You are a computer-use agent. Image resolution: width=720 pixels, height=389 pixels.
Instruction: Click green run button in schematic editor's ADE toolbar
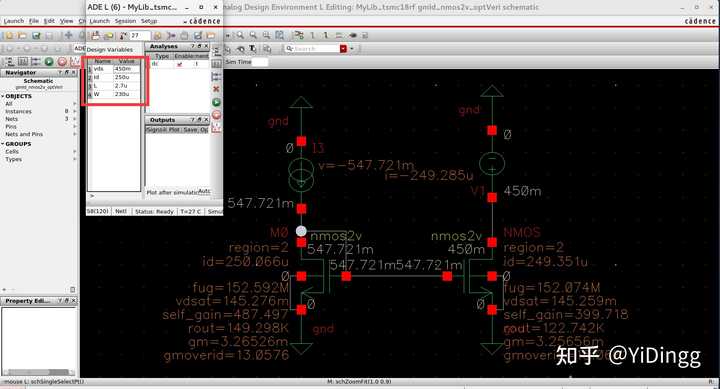click(x=49, y=62)
